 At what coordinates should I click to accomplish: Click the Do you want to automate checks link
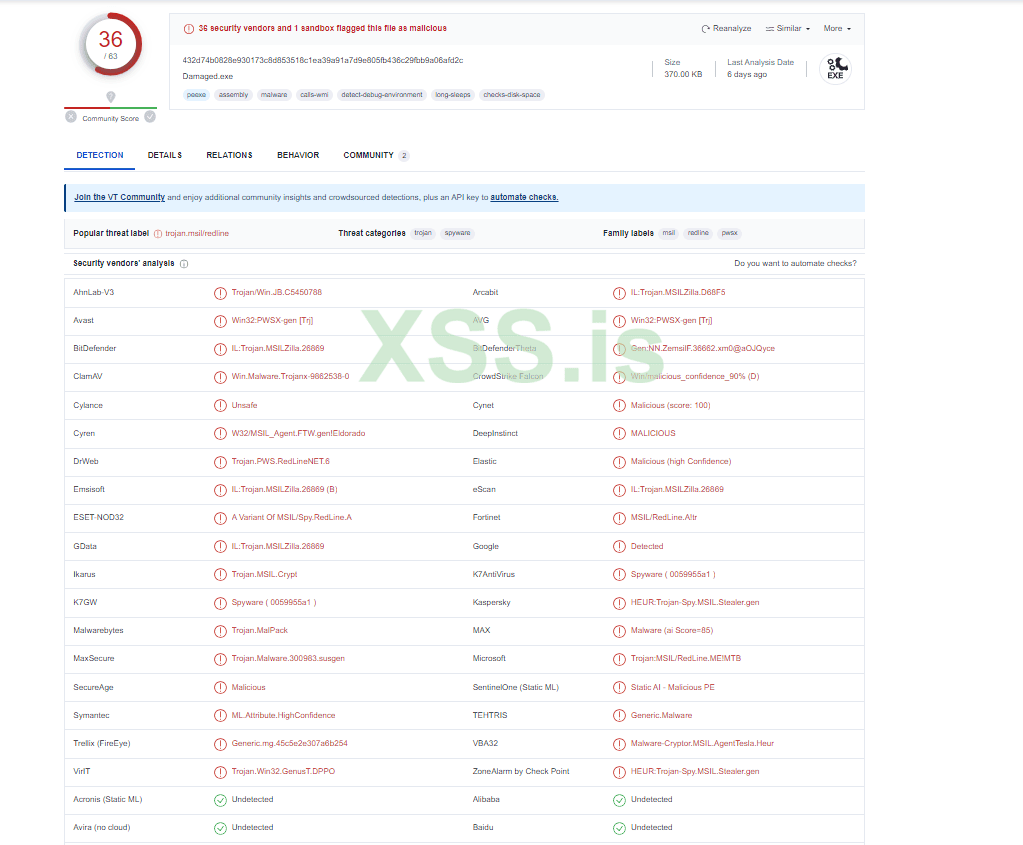[x=795, y=264]
